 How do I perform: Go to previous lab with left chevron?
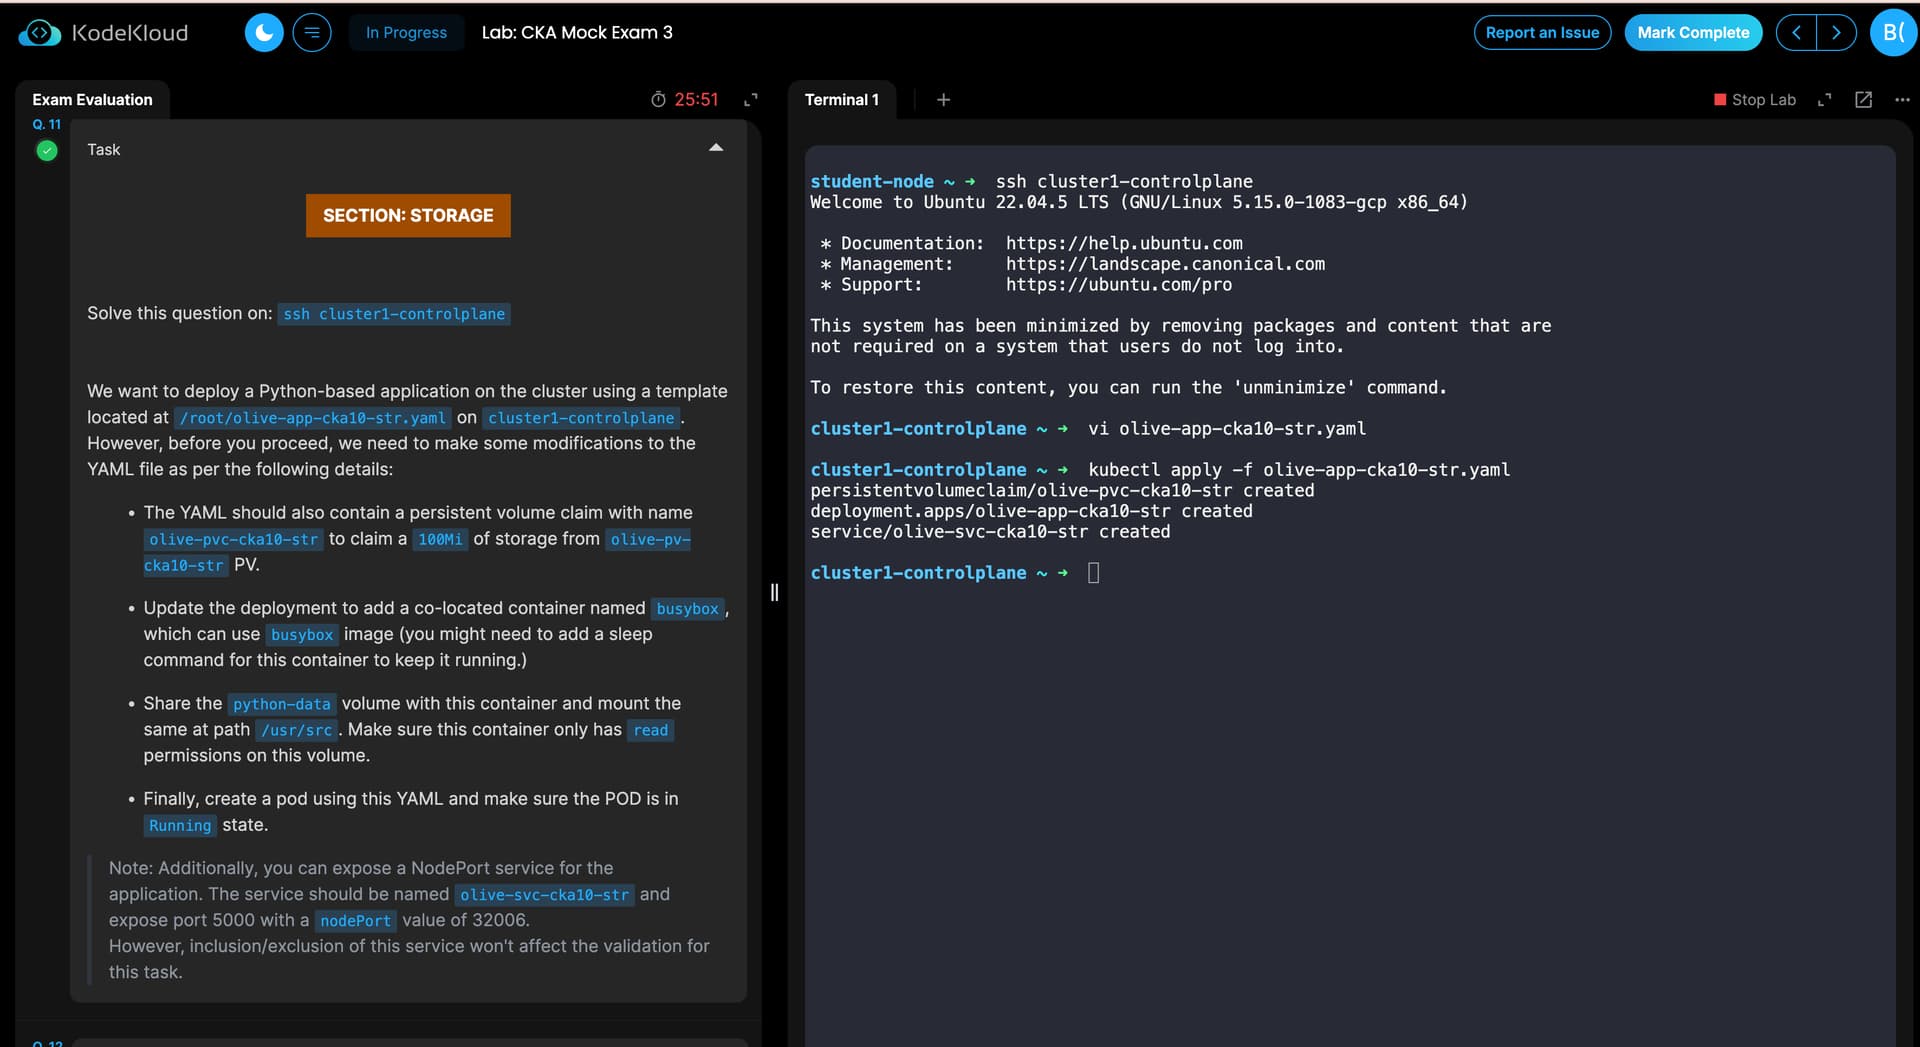[1796, 33]
